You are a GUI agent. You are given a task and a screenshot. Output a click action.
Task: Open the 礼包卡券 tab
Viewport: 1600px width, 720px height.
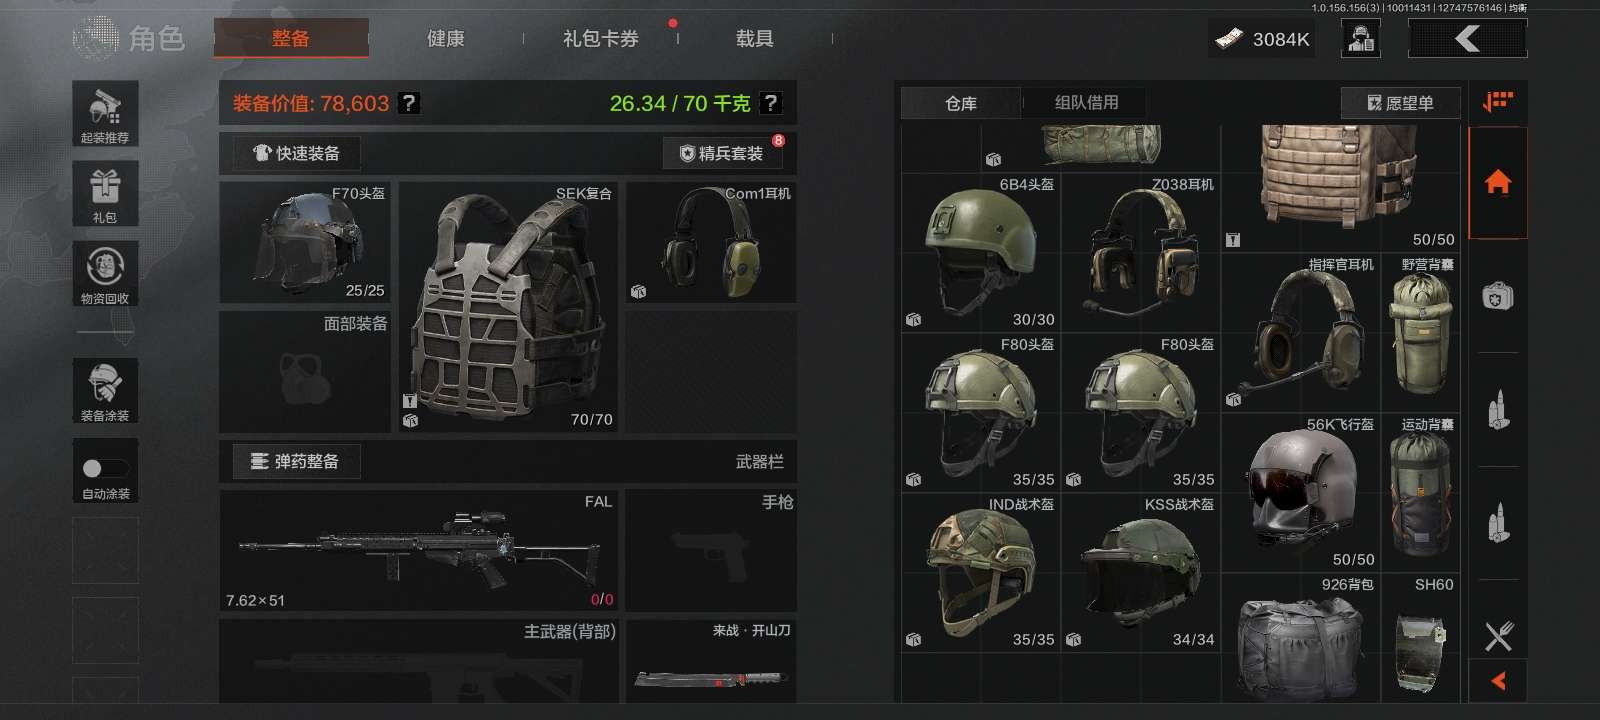click(600, 39)
